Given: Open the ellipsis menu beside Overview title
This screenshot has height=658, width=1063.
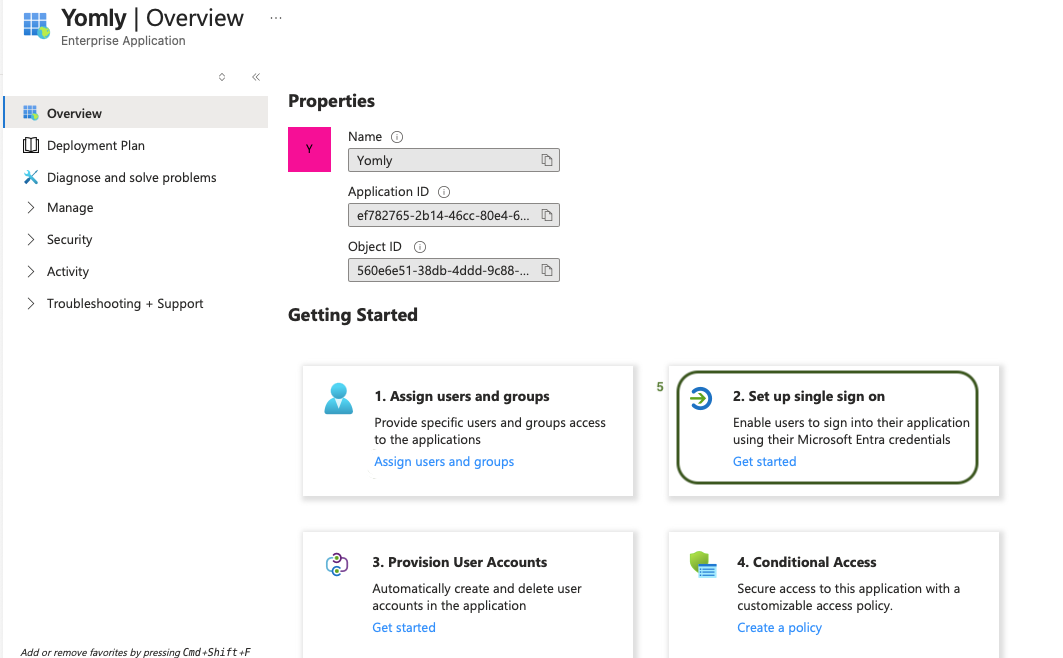Looking at the screenshot, I should click(x=276, y=18).
